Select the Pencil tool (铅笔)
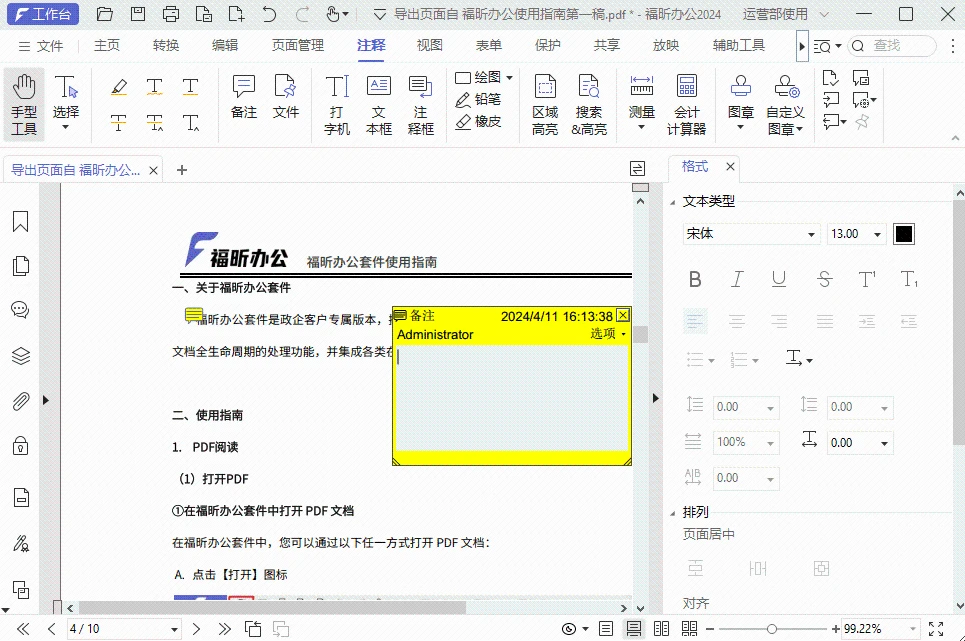 pyautogui.click(x=478, y=99)
